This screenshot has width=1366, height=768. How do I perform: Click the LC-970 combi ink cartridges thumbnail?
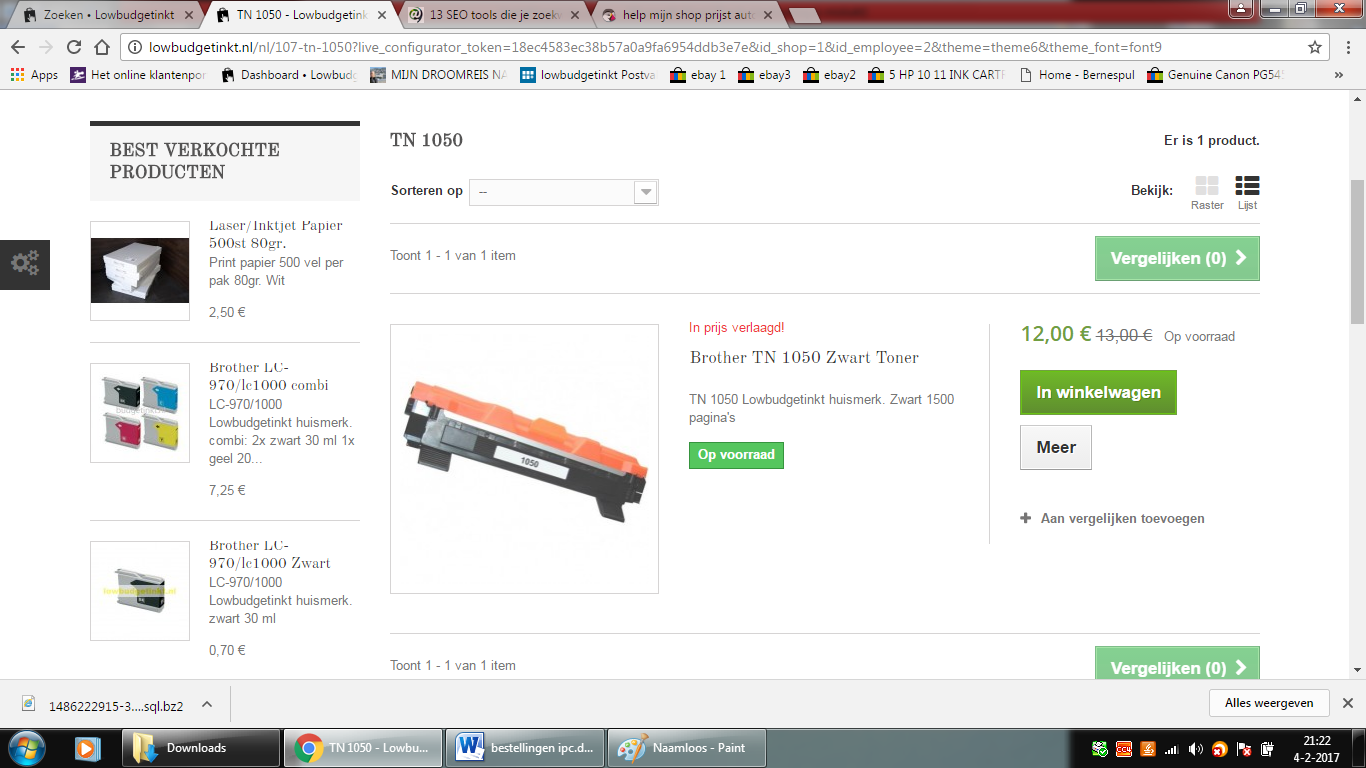click(140, 413)
